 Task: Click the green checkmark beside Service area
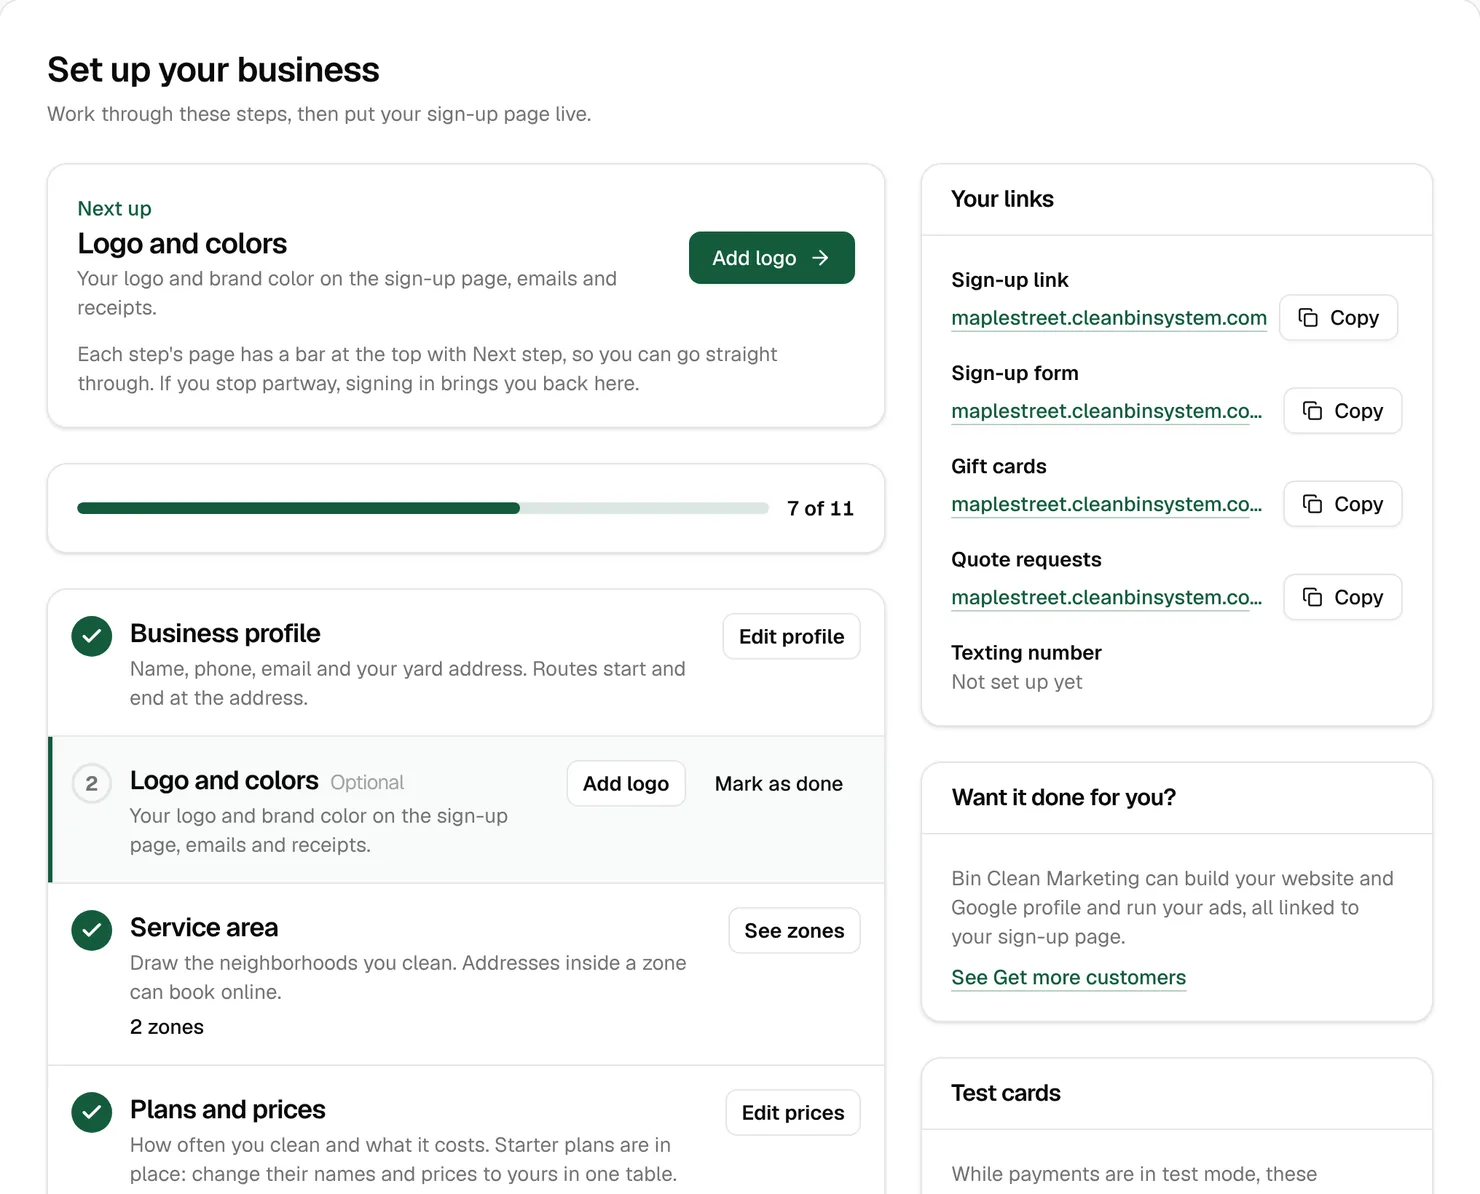[92, 930]
